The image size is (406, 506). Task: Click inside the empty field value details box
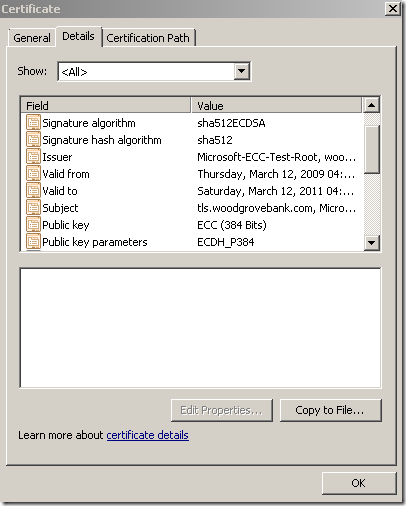[200, 328]
